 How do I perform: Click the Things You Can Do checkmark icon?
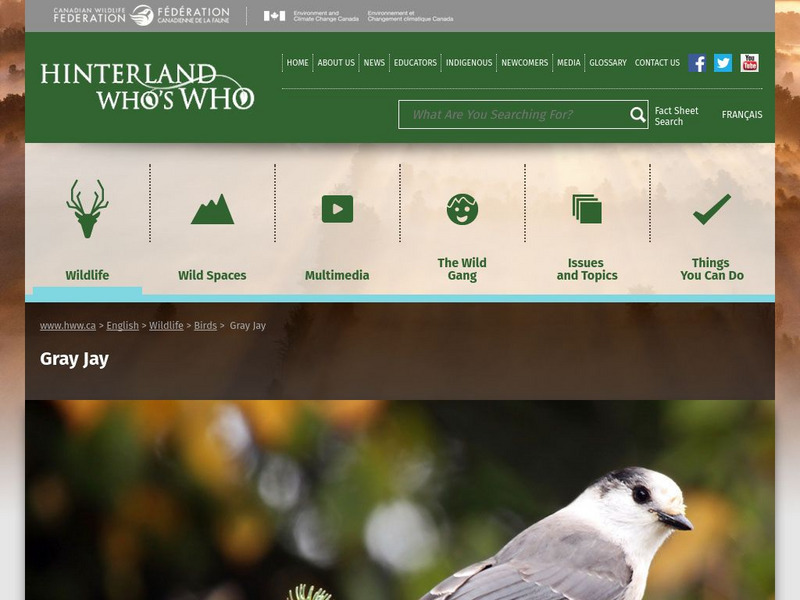coord(712,209)
